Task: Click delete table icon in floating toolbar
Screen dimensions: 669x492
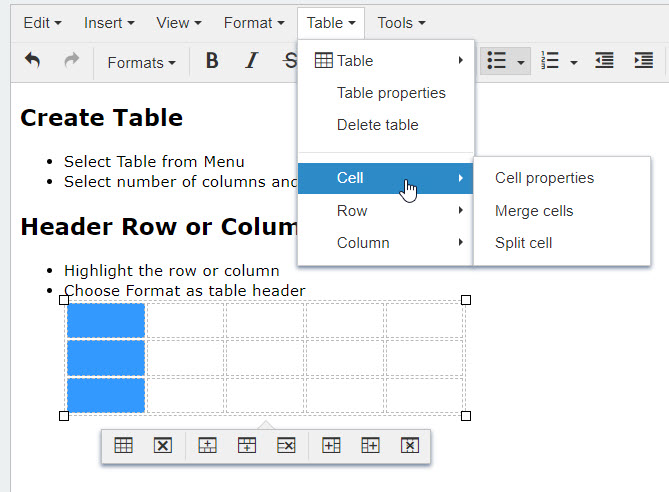Action: tap(163, 446)
